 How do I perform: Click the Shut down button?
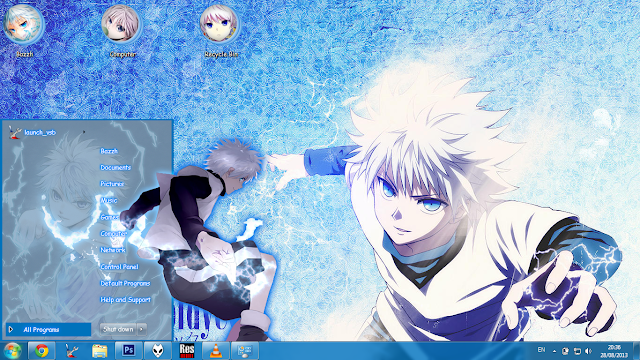(x=118, y=329)
